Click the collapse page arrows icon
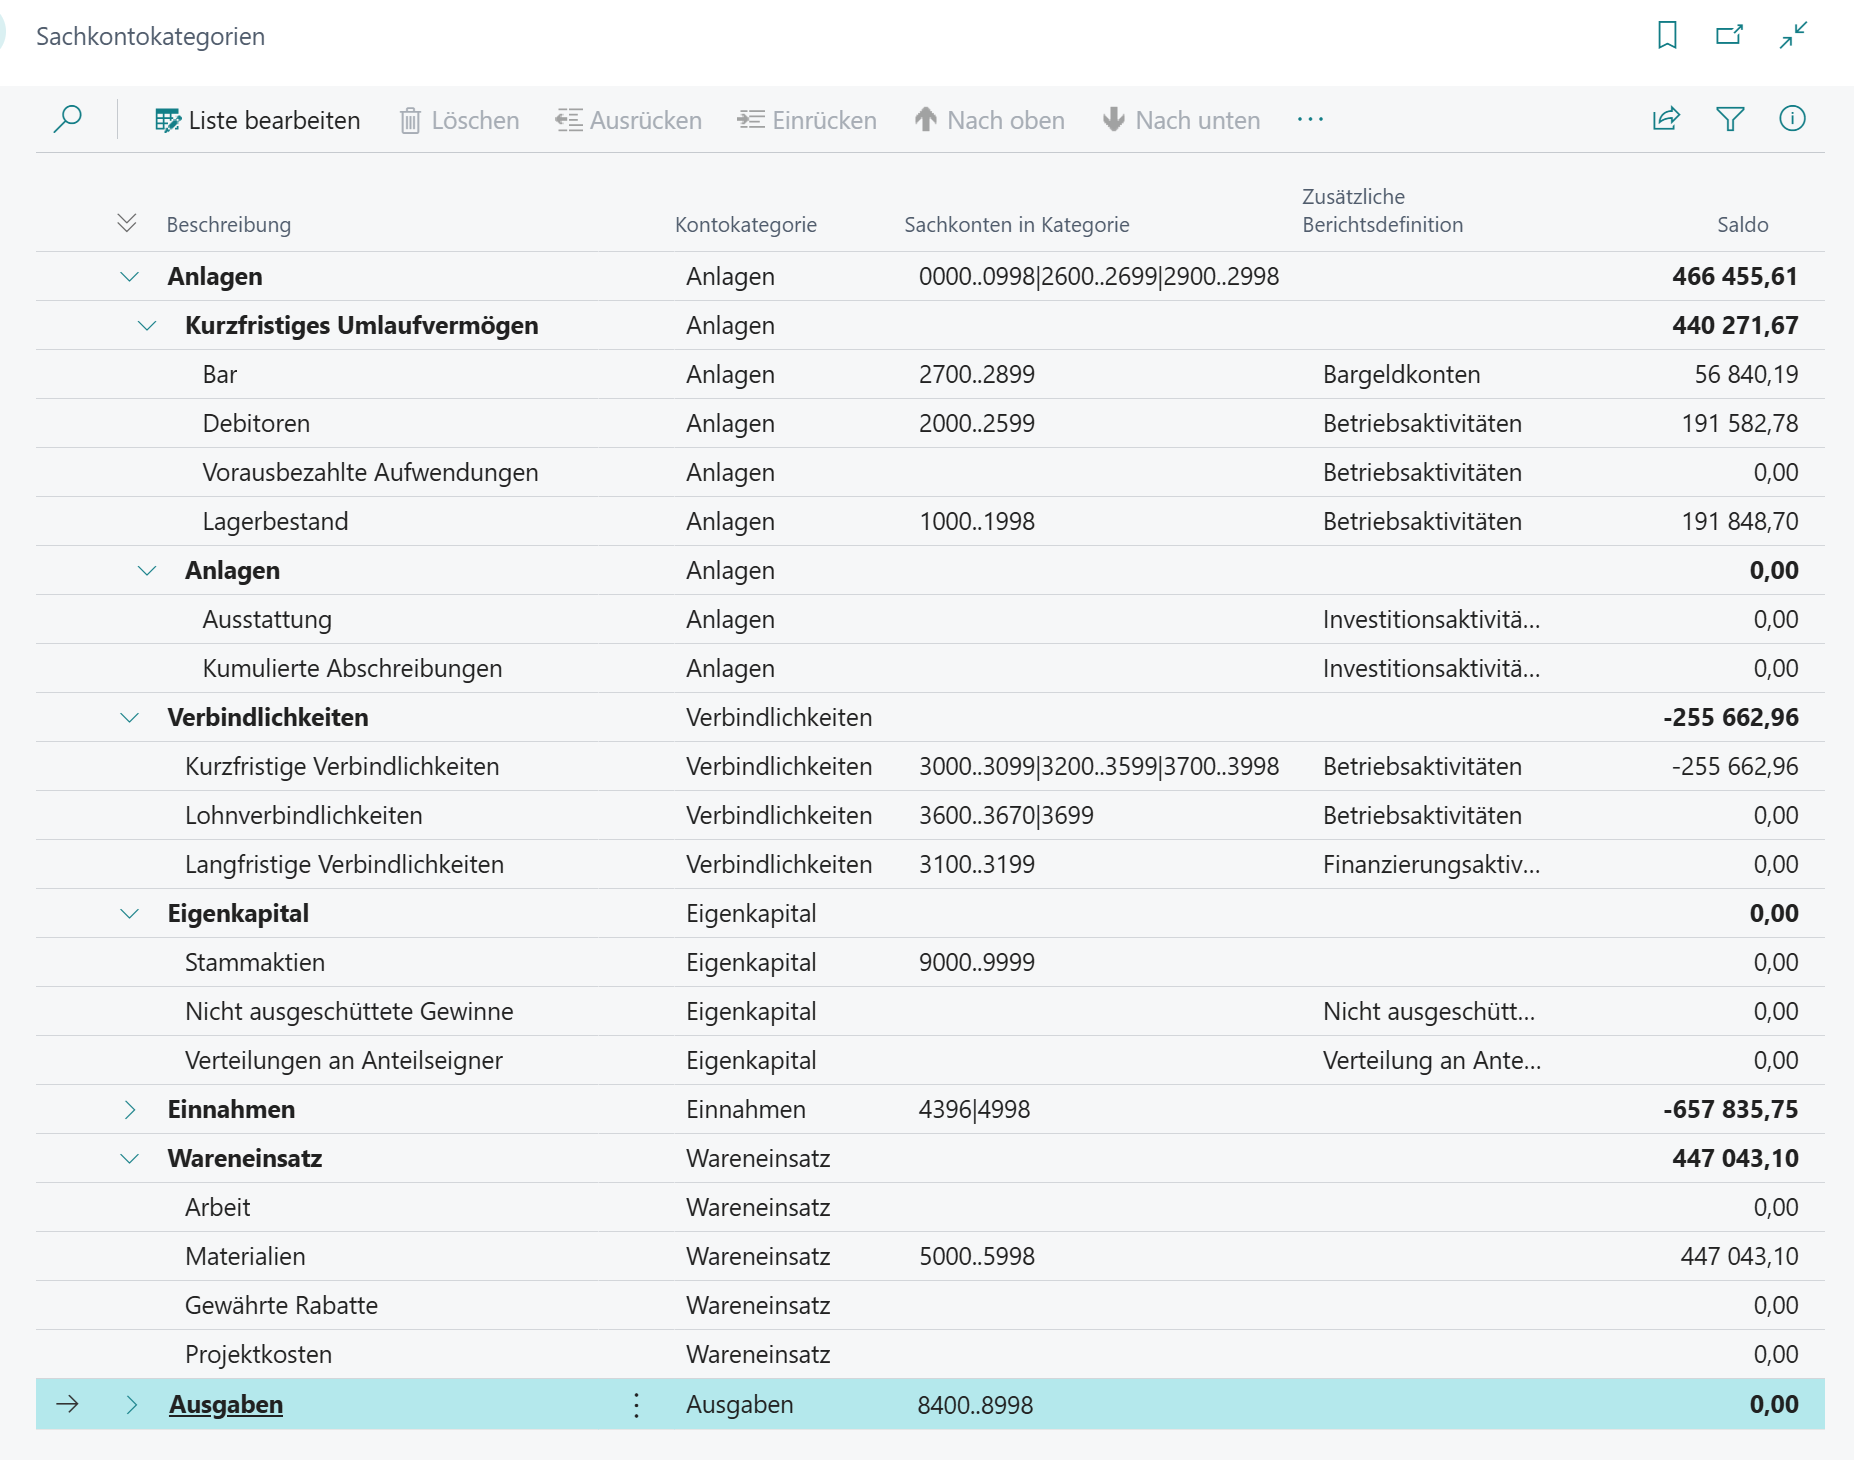The width and height of the screenshot is (1854, 1460). click(1793, 35)
